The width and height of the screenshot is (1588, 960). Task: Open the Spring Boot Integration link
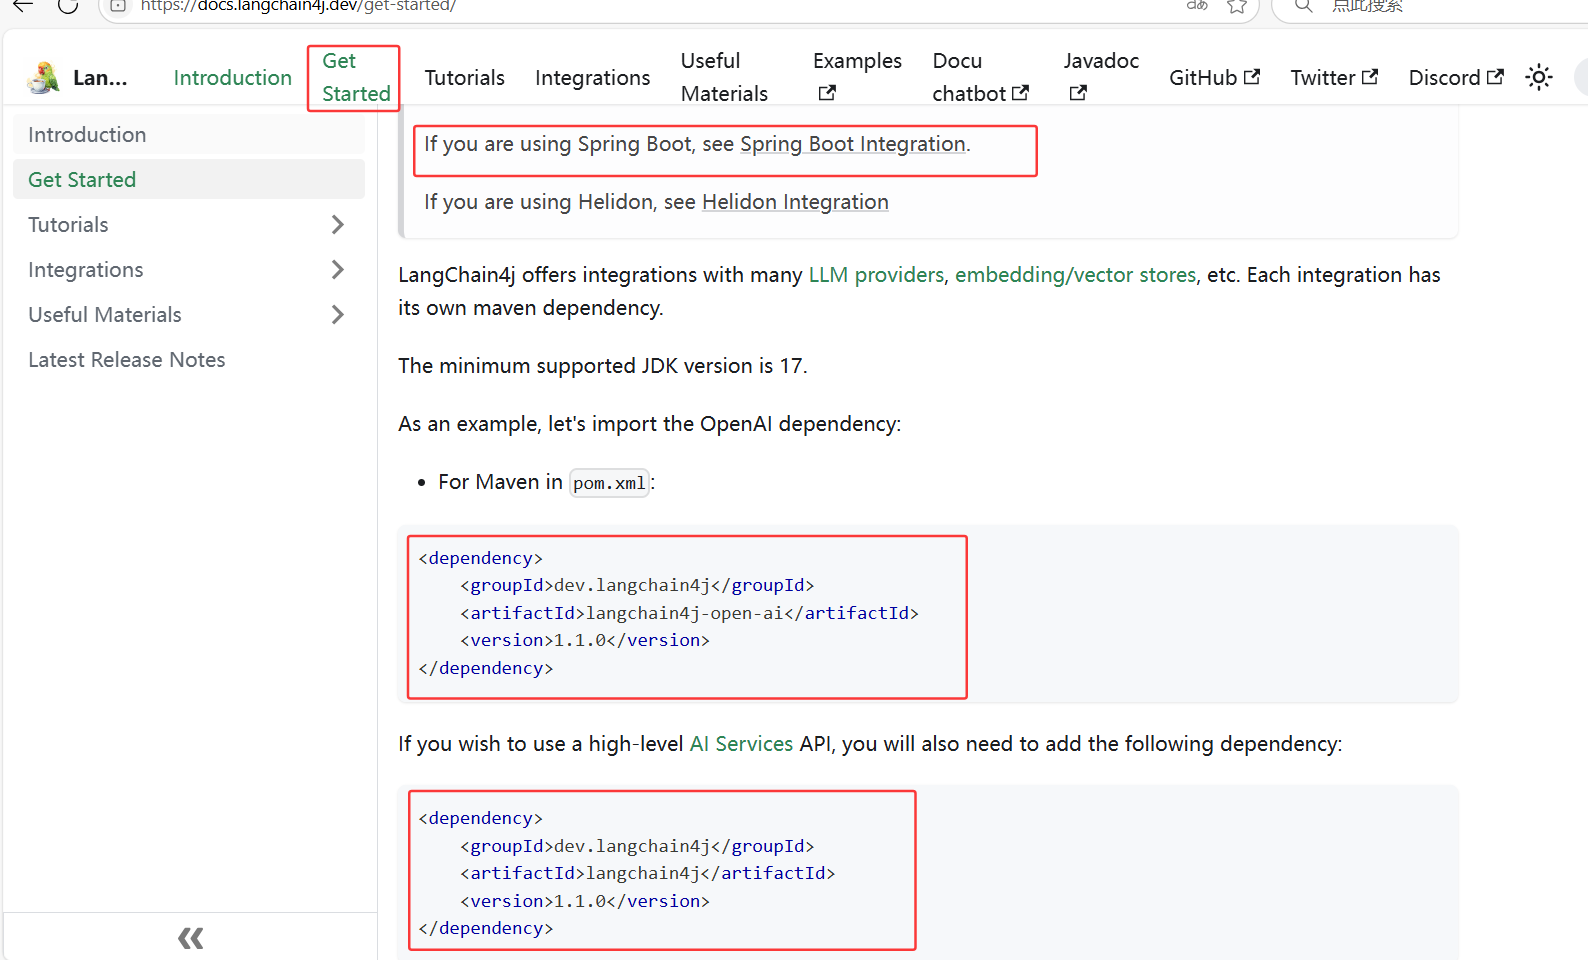tap(852, 144)
